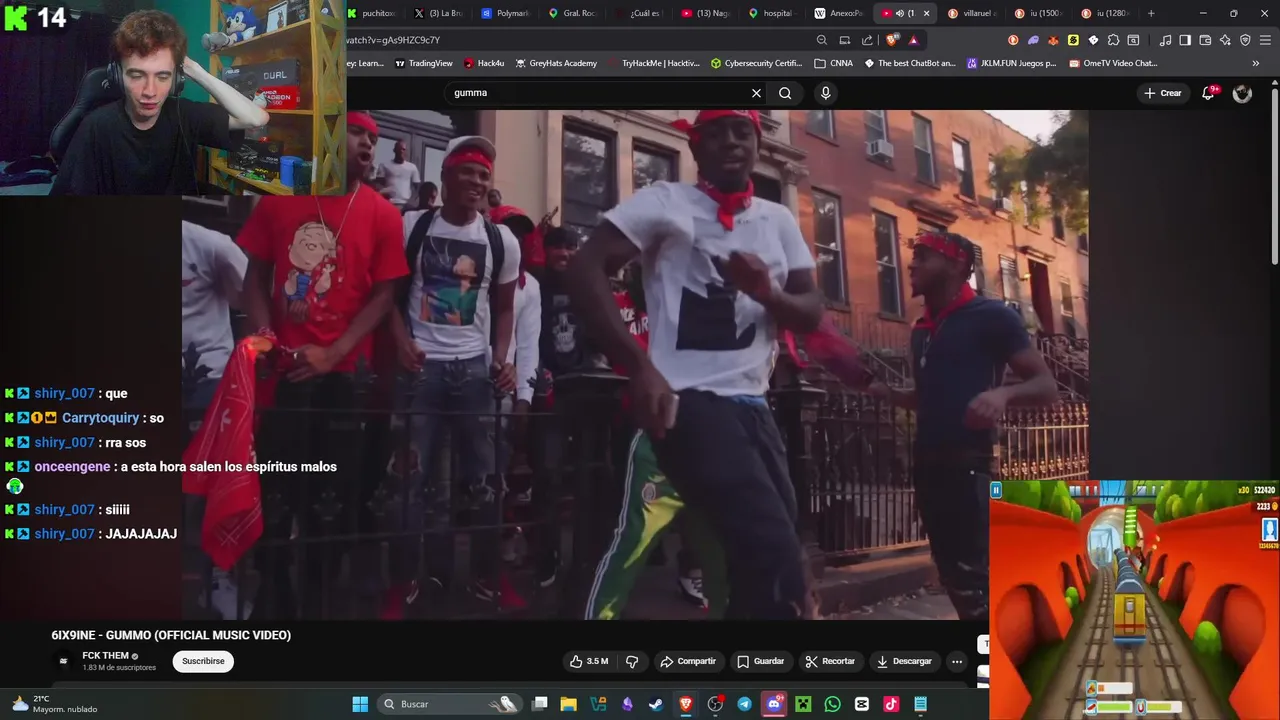
Task: Open the Brave VPN shield icon
Action: point(1245,40)
